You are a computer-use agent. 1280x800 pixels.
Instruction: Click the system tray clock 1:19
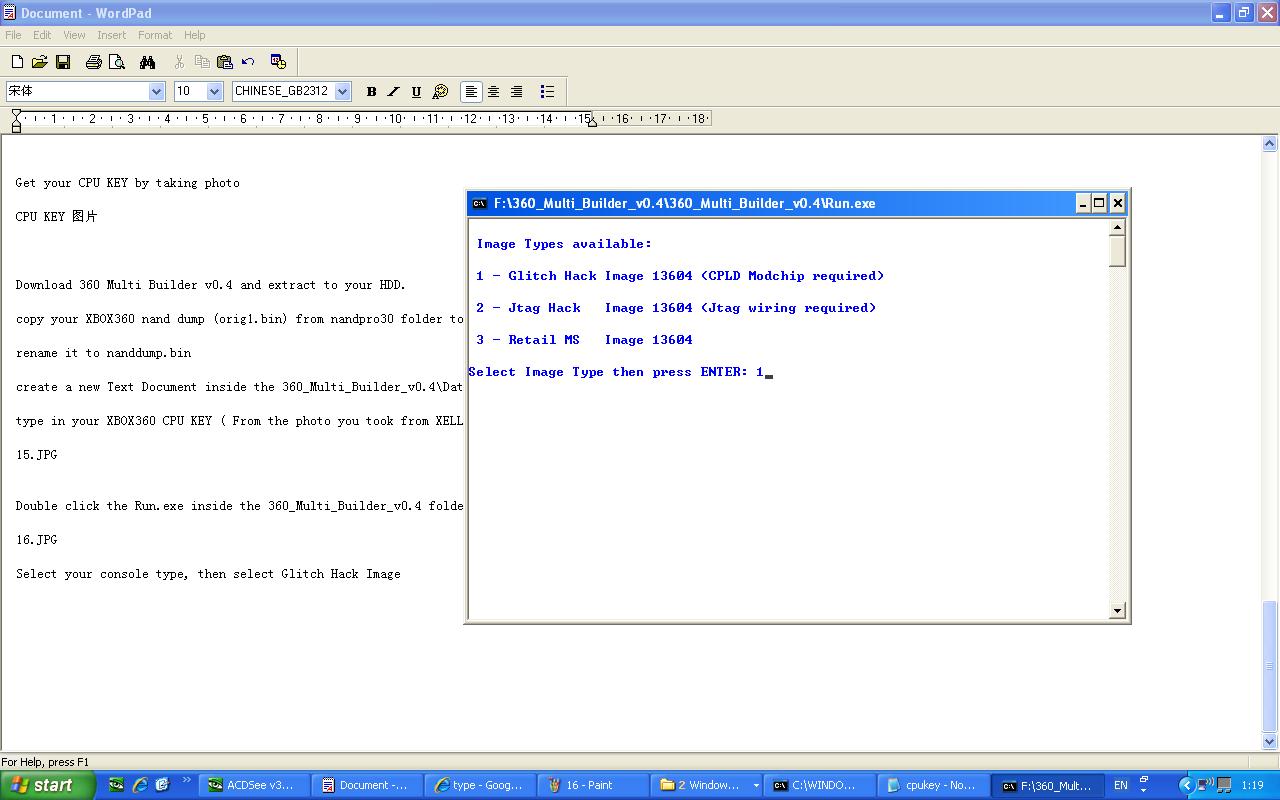pos(1252,785)
